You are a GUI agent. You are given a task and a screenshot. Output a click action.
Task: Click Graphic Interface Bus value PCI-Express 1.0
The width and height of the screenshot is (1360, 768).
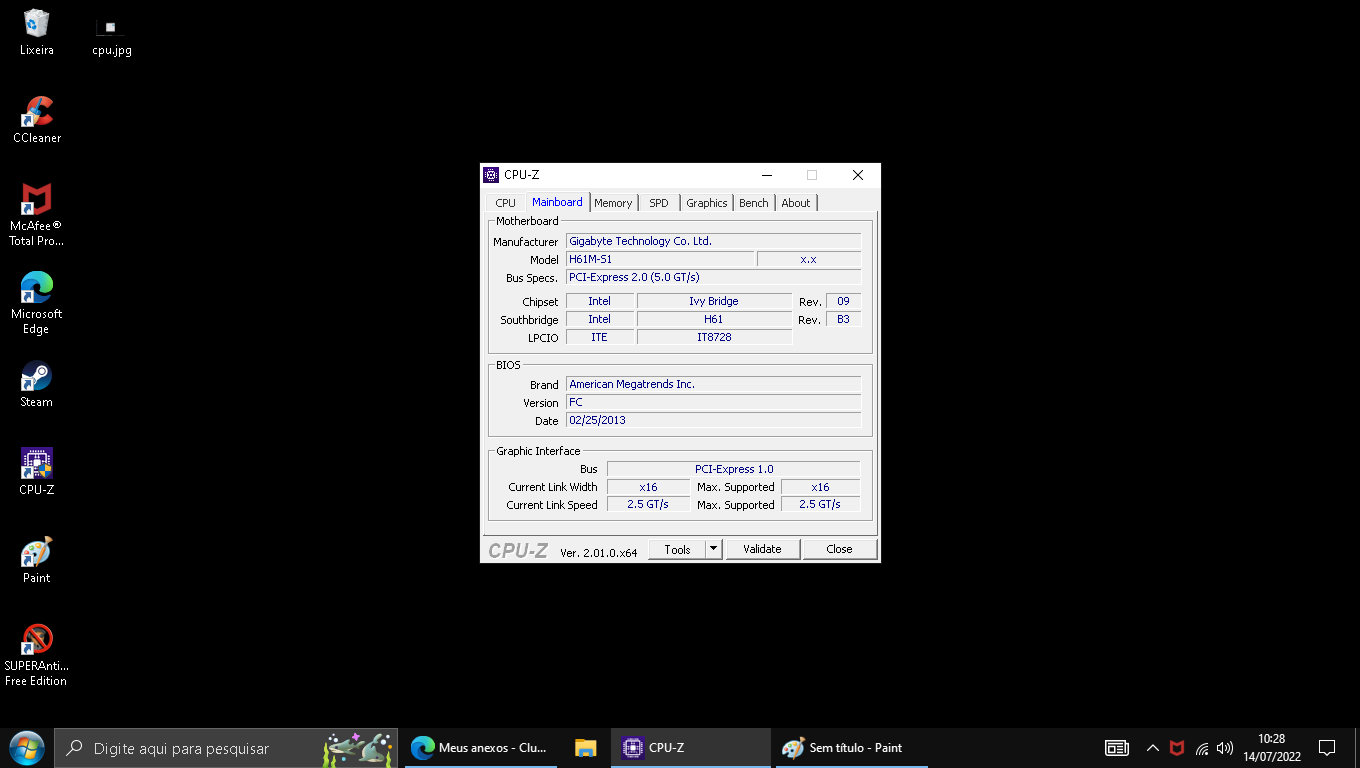pyautogui.click(x=734, y=469)
